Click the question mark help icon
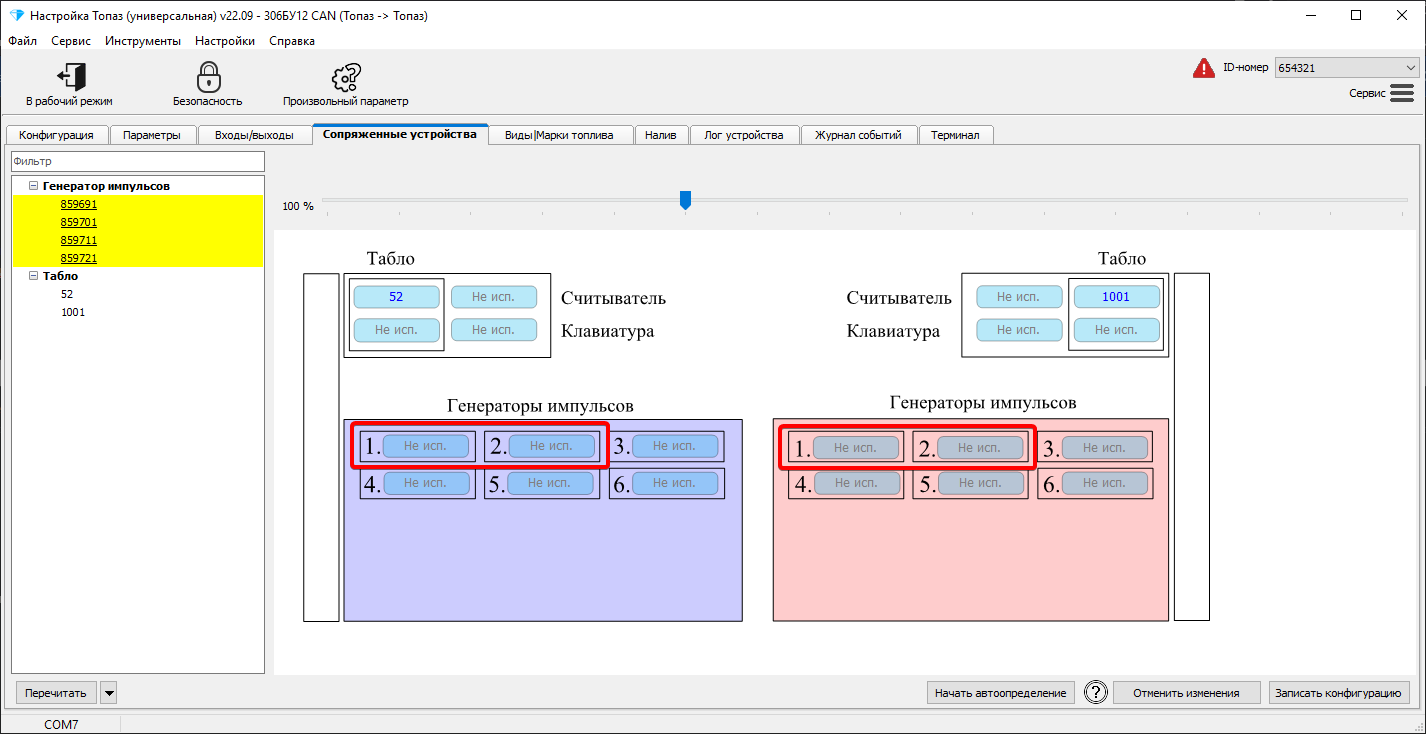The width and height of the screenshot is (1426, 734). (x=1097, y=692)
